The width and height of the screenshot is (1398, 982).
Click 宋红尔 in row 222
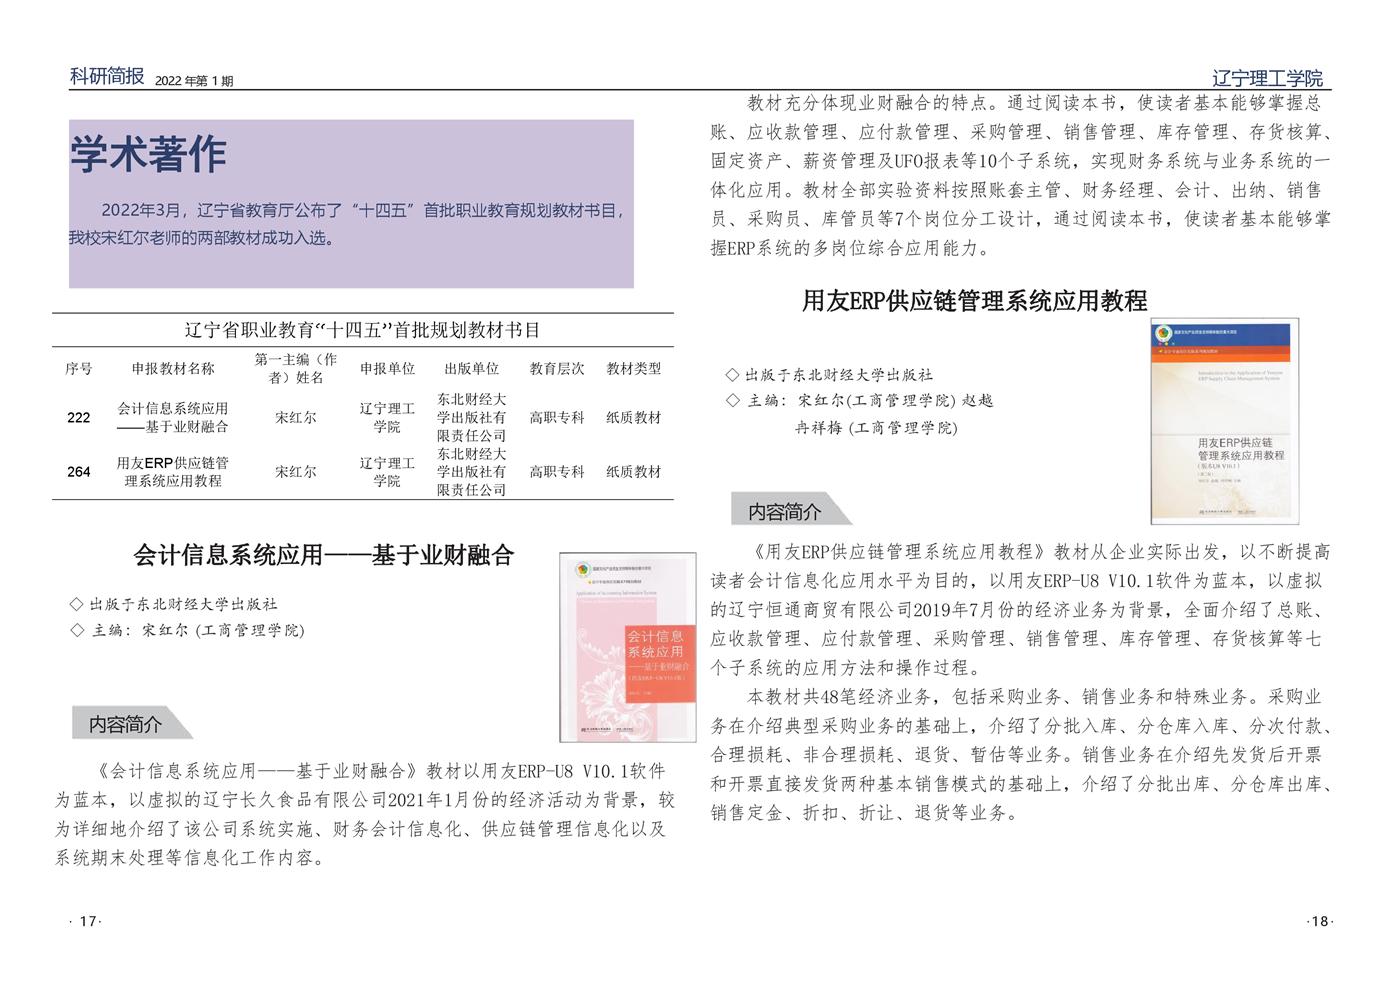click(x=296, y=418)
